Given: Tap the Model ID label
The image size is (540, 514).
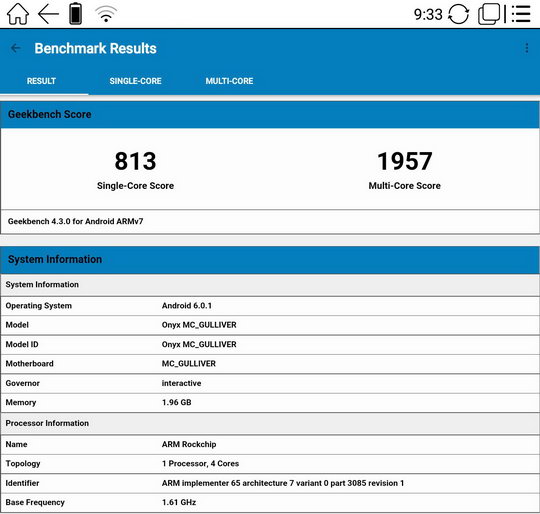Looking at the screenshot, I should pos(22,345).
